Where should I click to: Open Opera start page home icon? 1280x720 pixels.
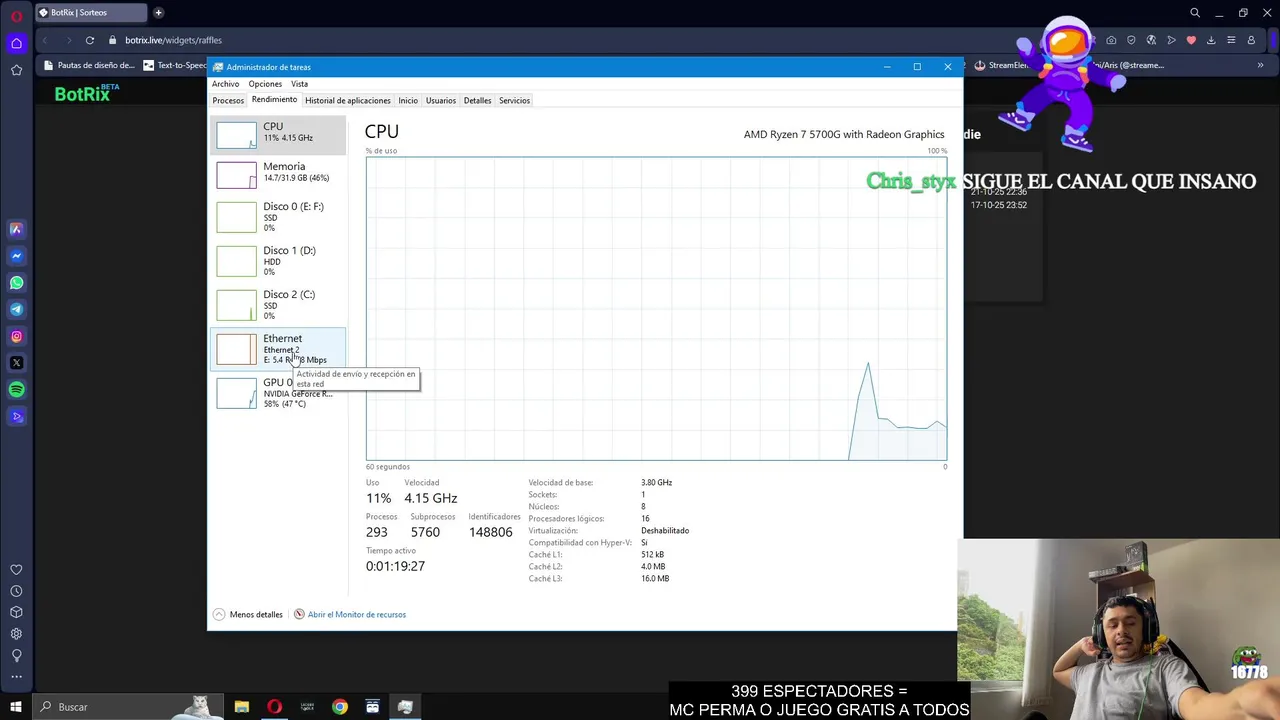click(16, 43)
